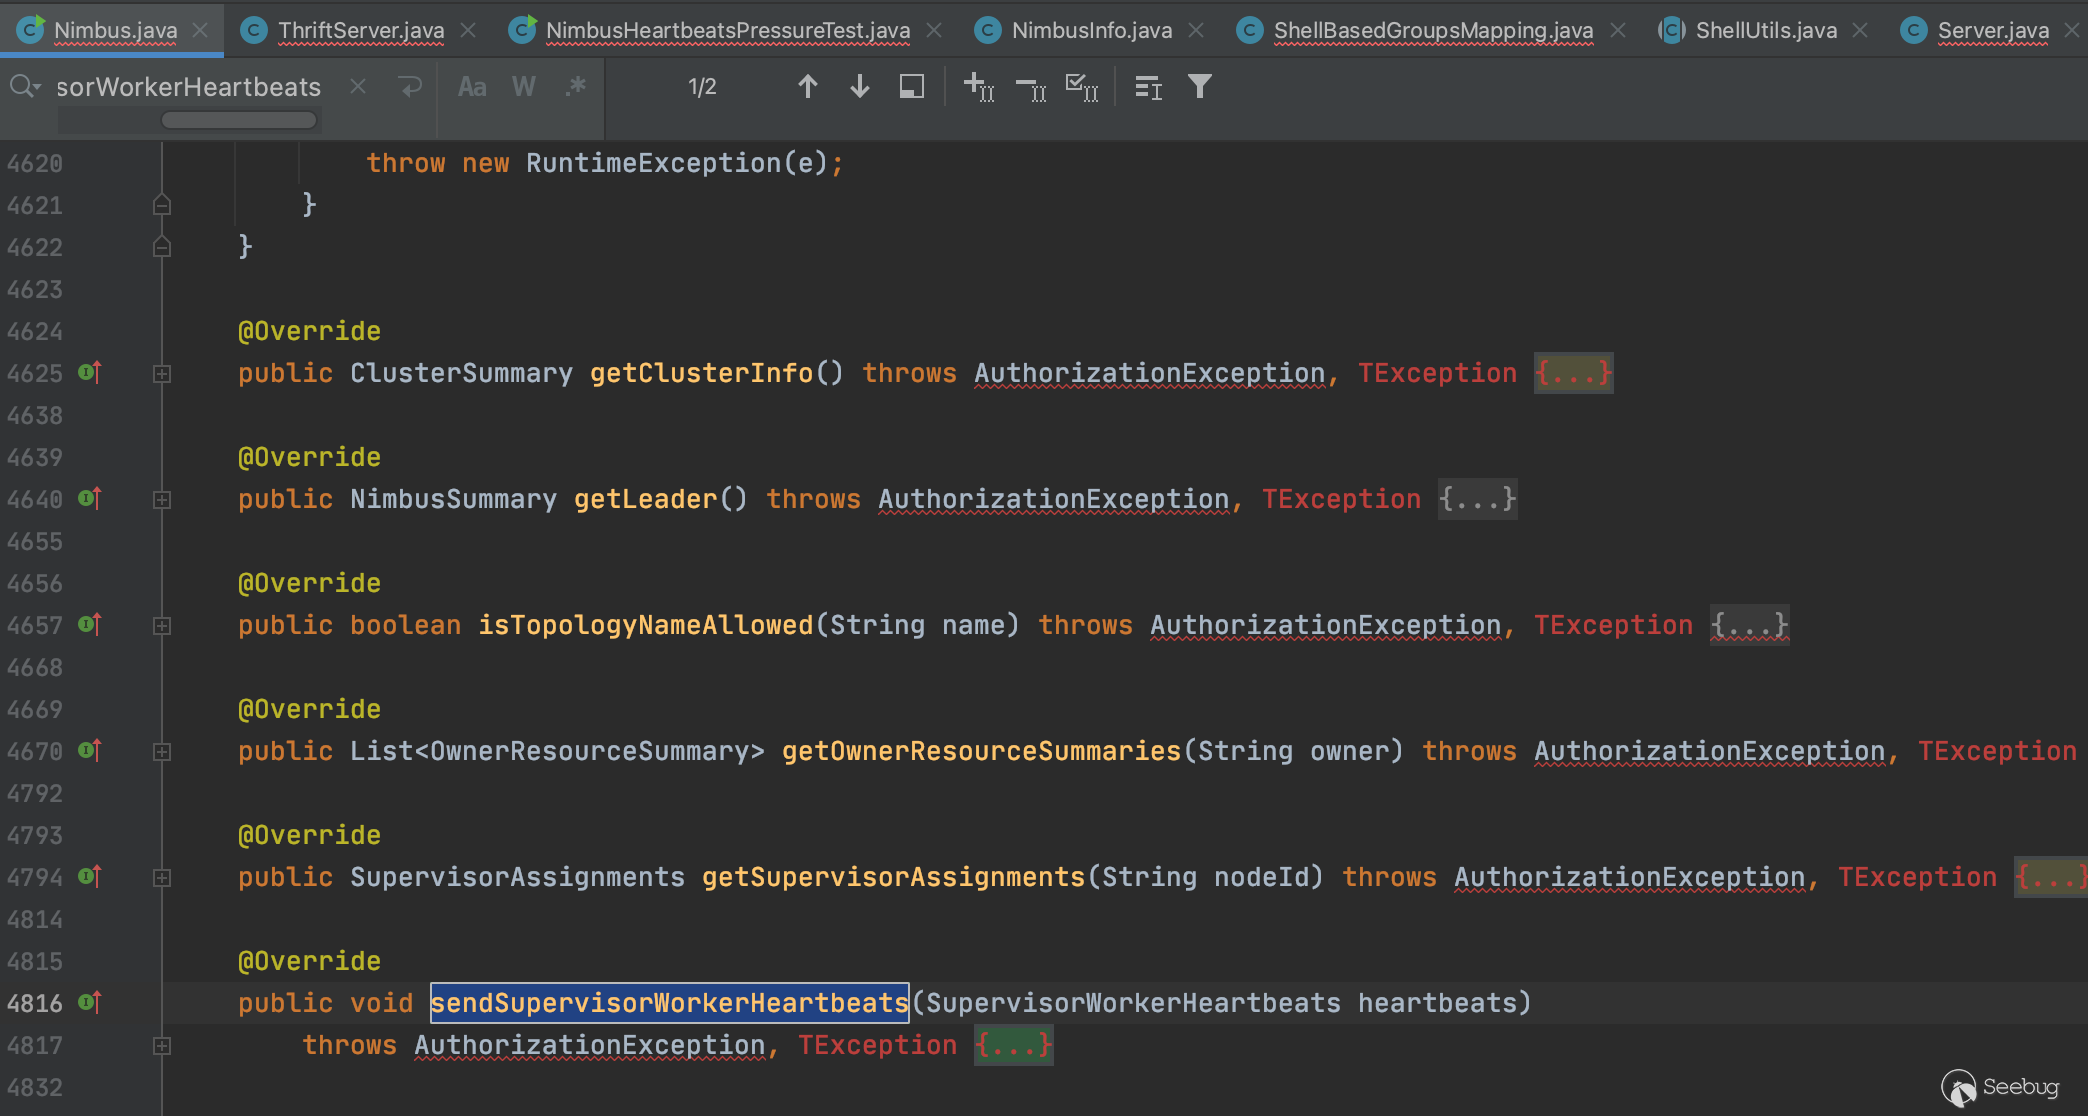Toggle Words (W) search option

pos(523,87)
